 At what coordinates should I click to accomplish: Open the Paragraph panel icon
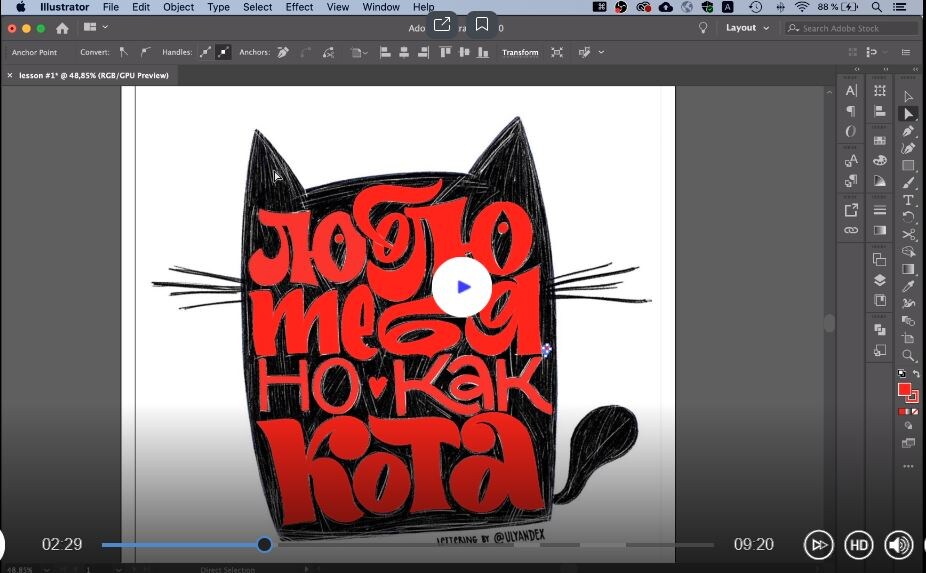tap(851, 111)
